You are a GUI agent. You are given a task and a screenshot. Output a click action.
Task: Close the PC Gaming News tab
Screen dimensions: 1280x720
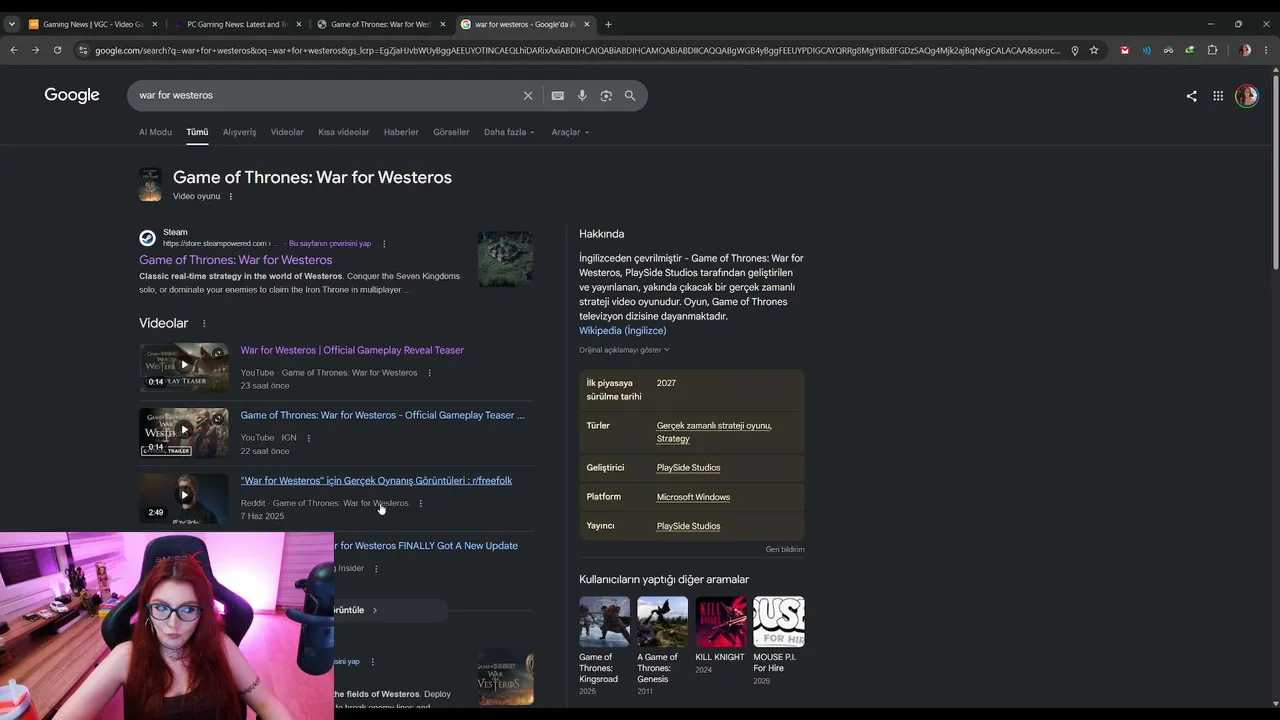[x=298, y=24]
